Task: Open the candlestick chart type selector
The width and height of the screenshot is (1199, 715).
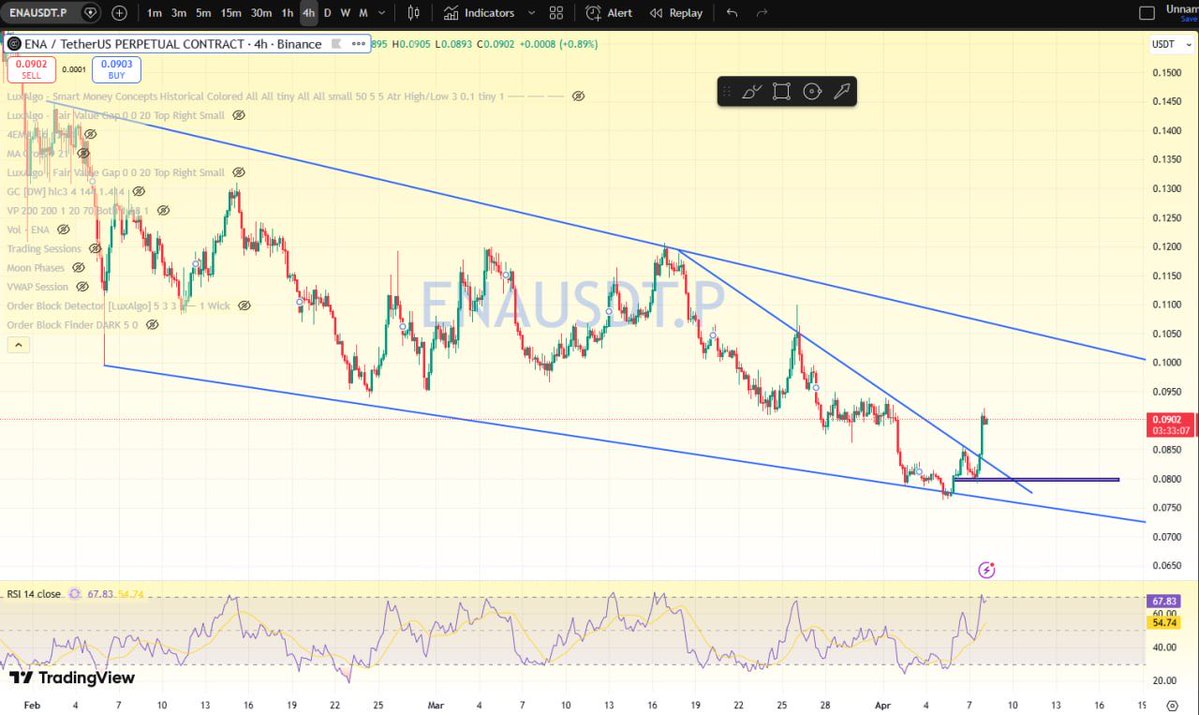Action: 414,13
